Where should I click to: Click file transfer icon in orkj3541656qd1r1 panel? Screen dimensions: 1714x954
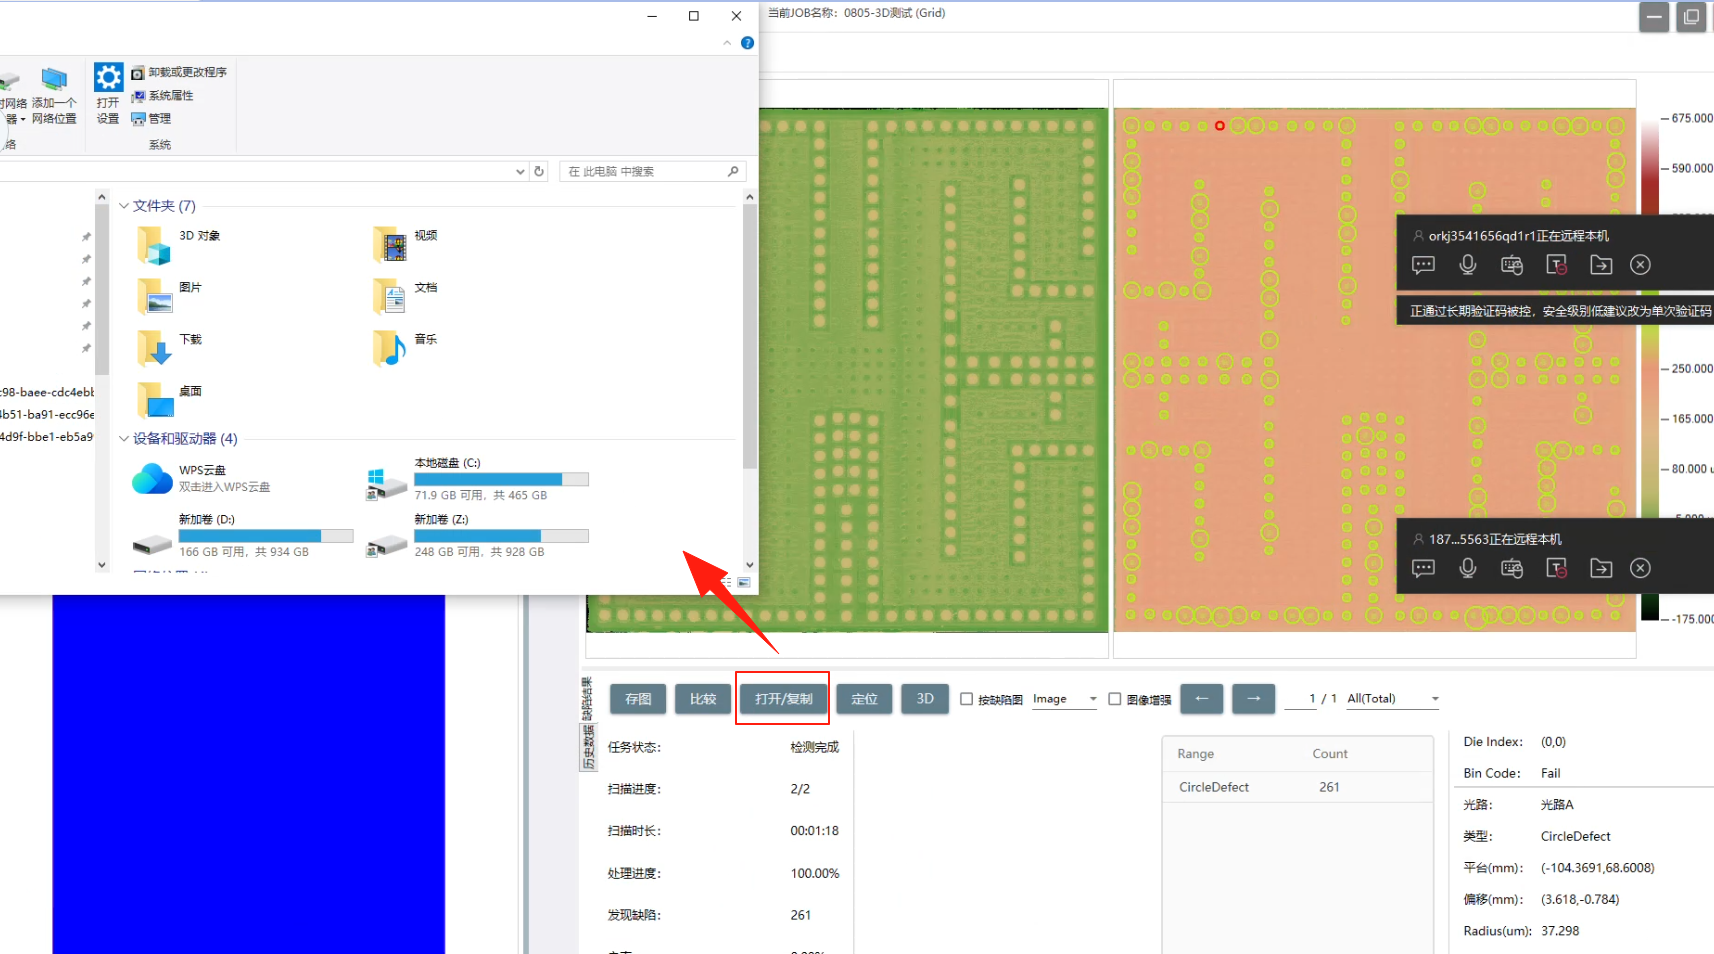click(x=1601, y=265)
